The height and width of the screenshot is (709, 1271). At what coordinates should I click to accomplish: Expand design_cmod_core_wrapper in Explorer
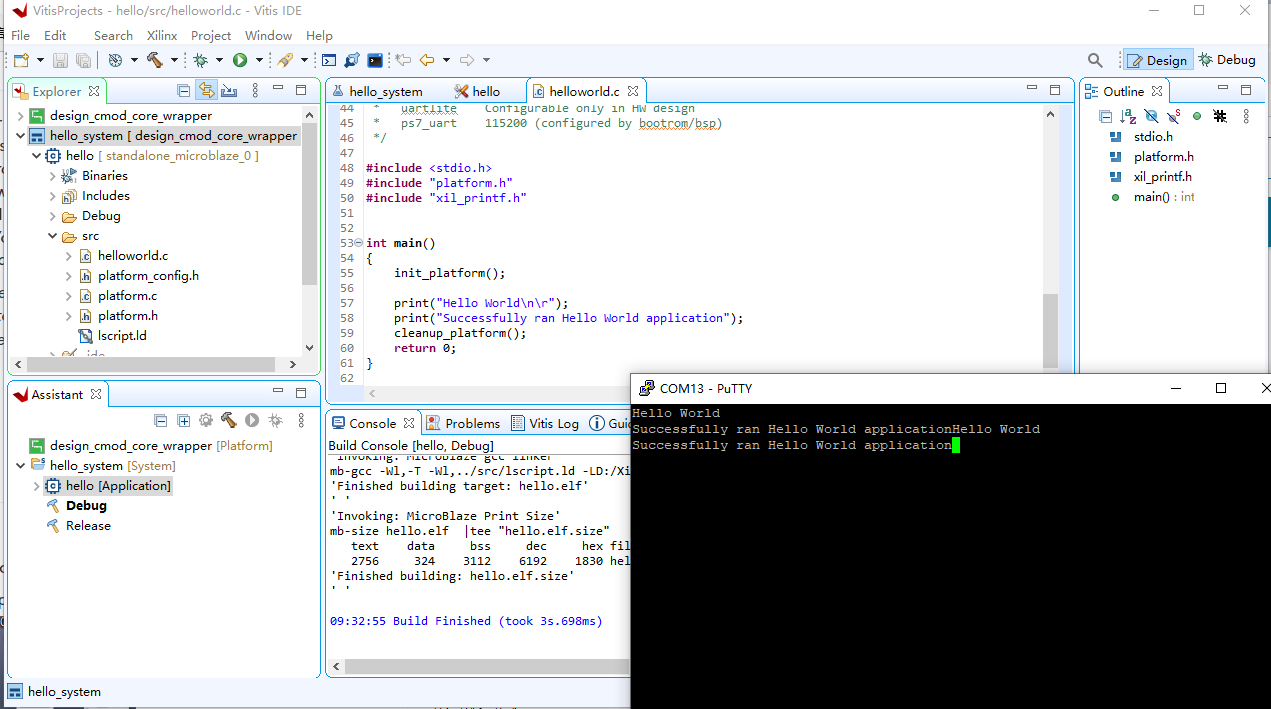coord(20,116)
